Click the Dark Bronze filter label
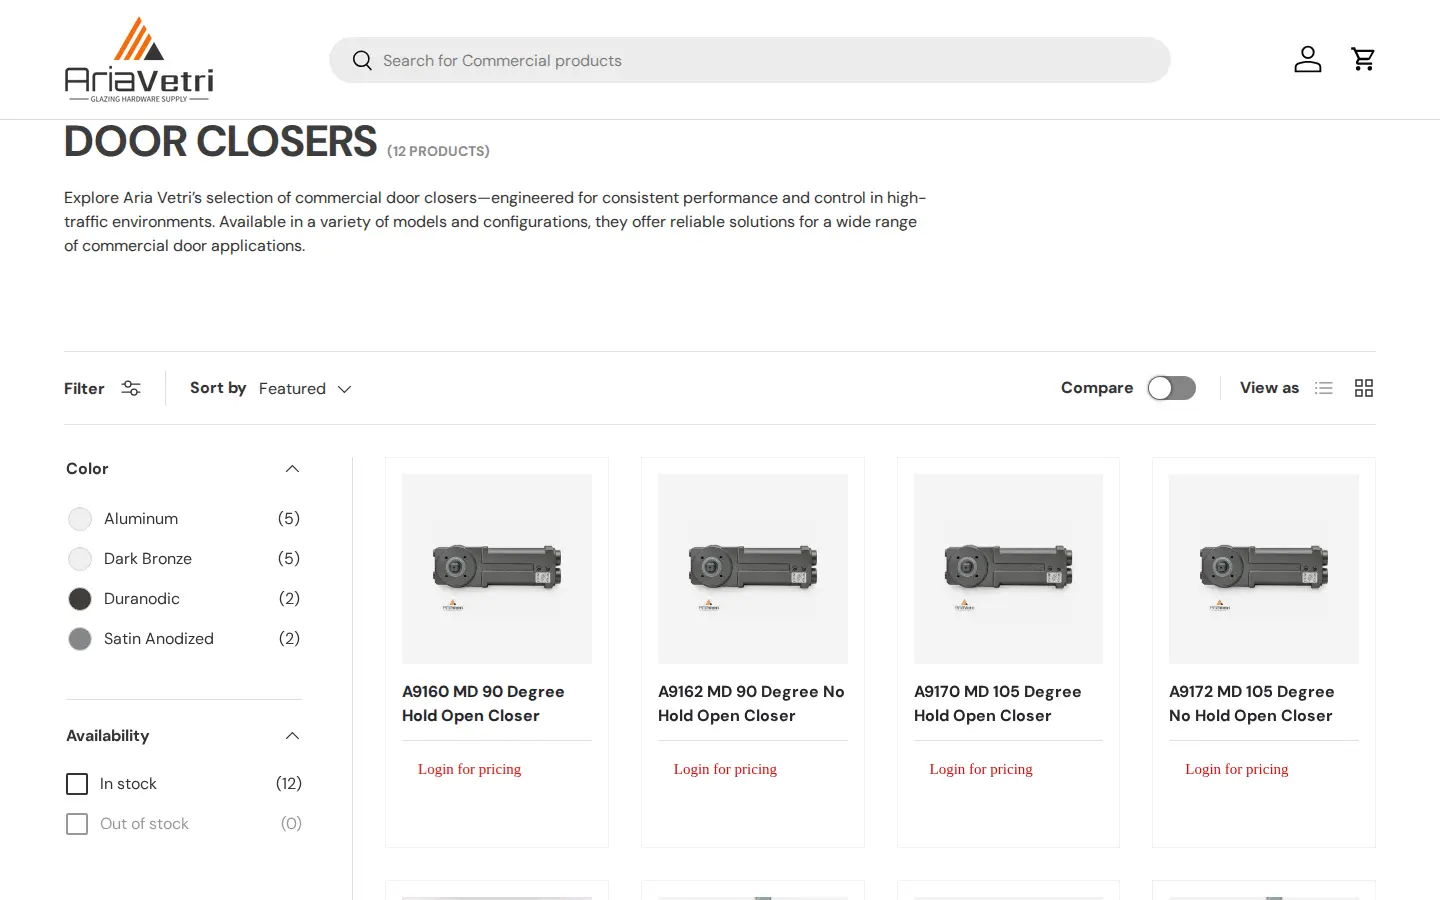Screen dimensions: 1440x900 tap(148, 559)
